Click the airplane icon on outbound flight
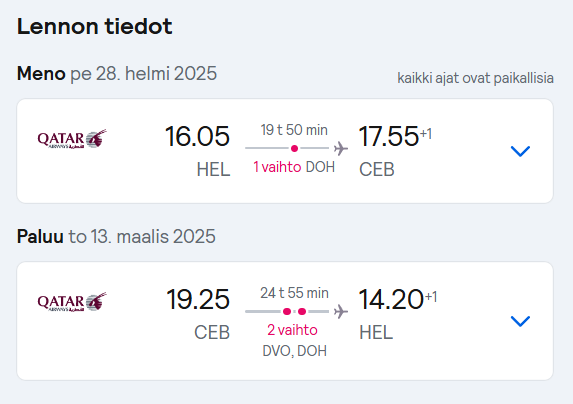573x404 pixels. tap(341, 148)
